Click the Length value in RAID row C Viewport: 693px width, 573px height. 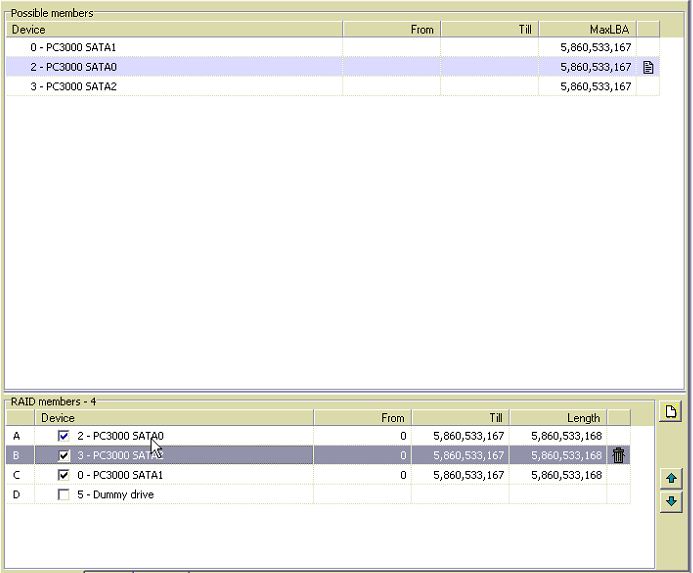point(566,475)
